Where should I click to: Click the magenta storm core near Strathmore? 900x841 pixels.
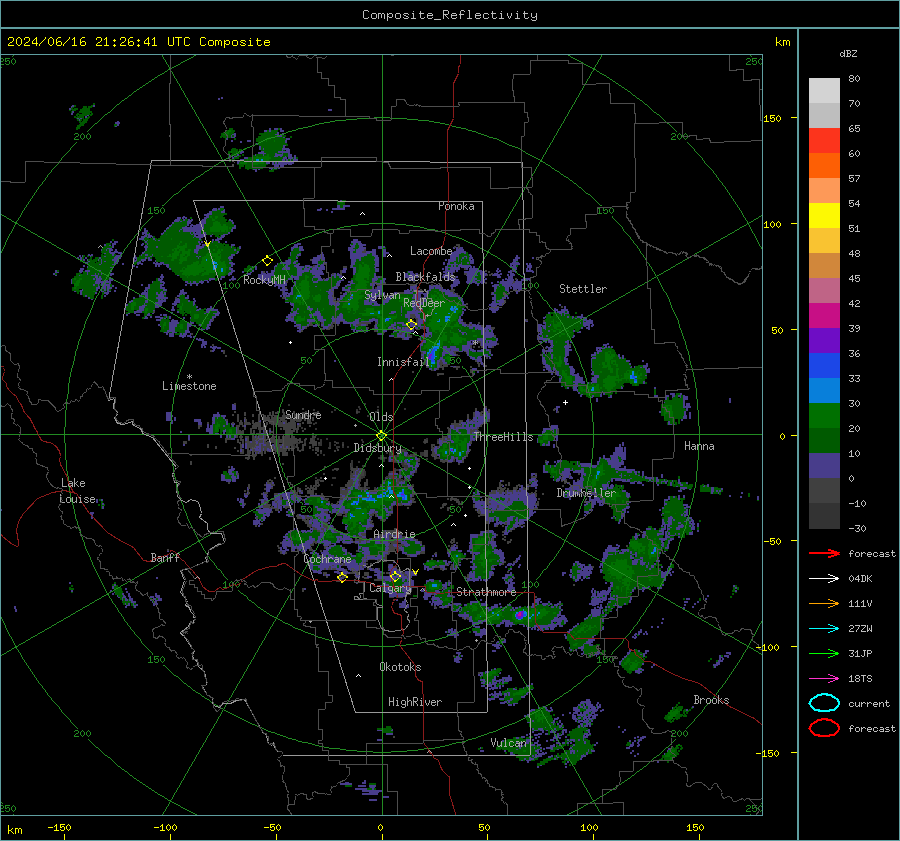[521, 615]
